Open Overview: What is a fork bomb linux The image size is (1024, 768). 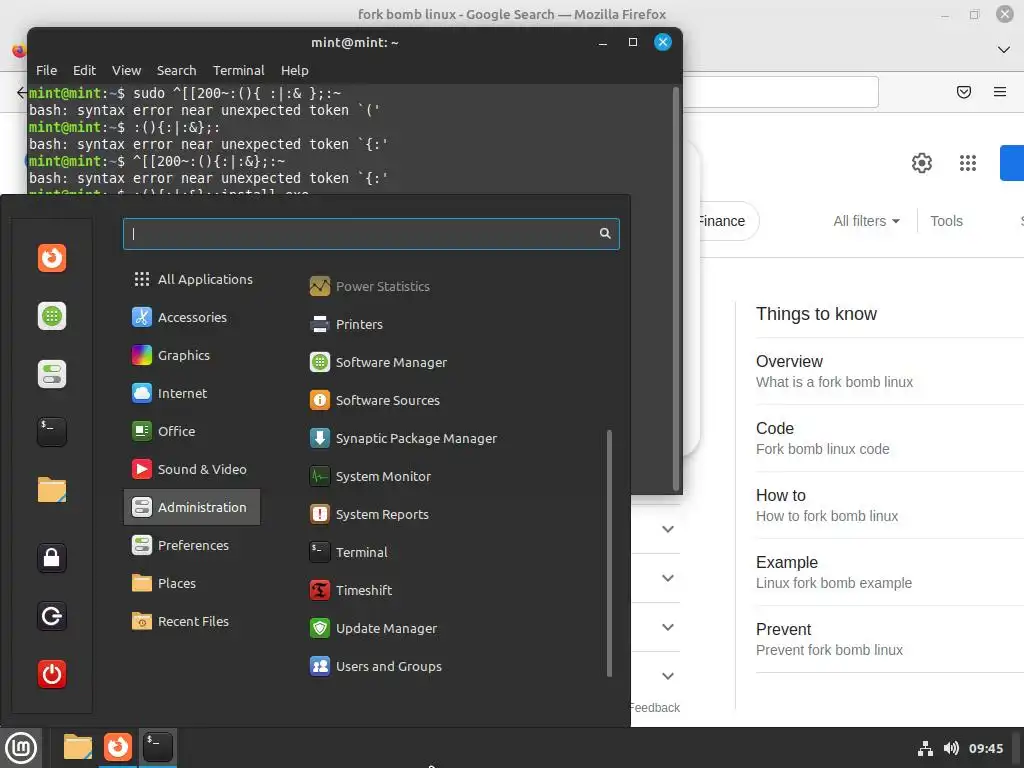[889, 371]
